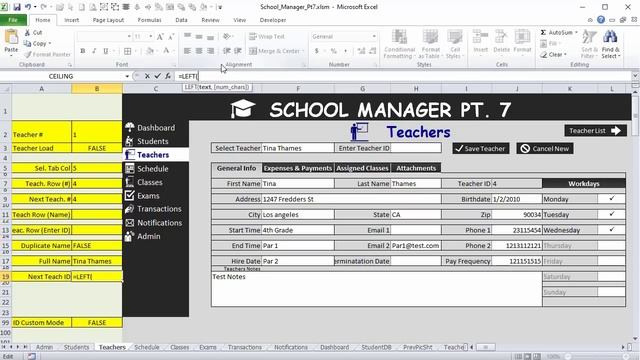Click the Insert Function fx icon
Viewport: 640px width, 360px height.
pos(168,76)
